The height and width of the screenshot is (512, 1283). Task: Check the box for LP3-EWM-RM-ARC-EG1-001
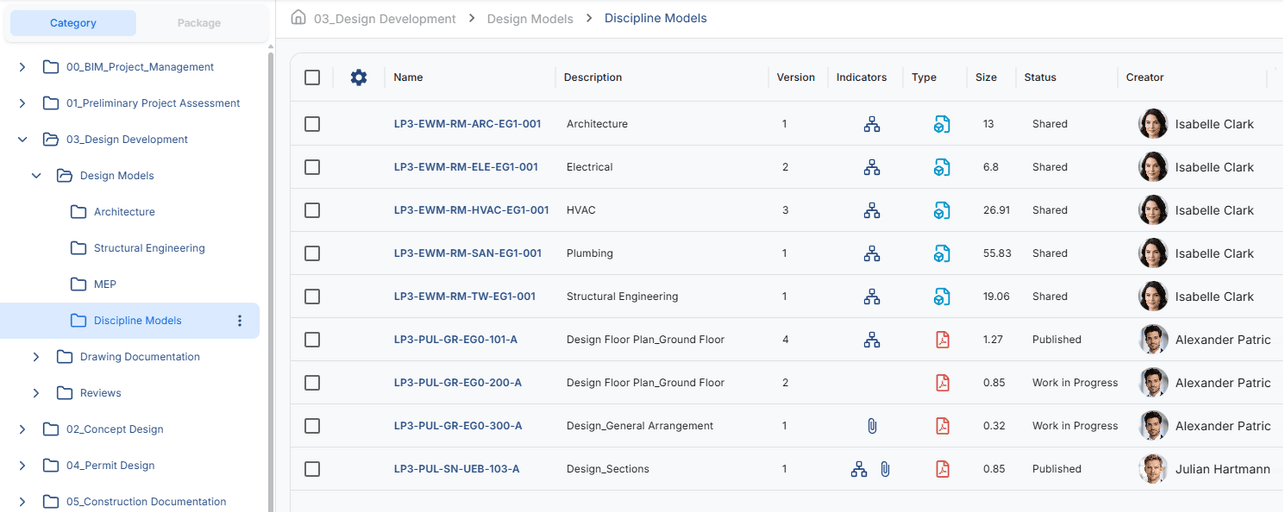click(x=312, y=124)
